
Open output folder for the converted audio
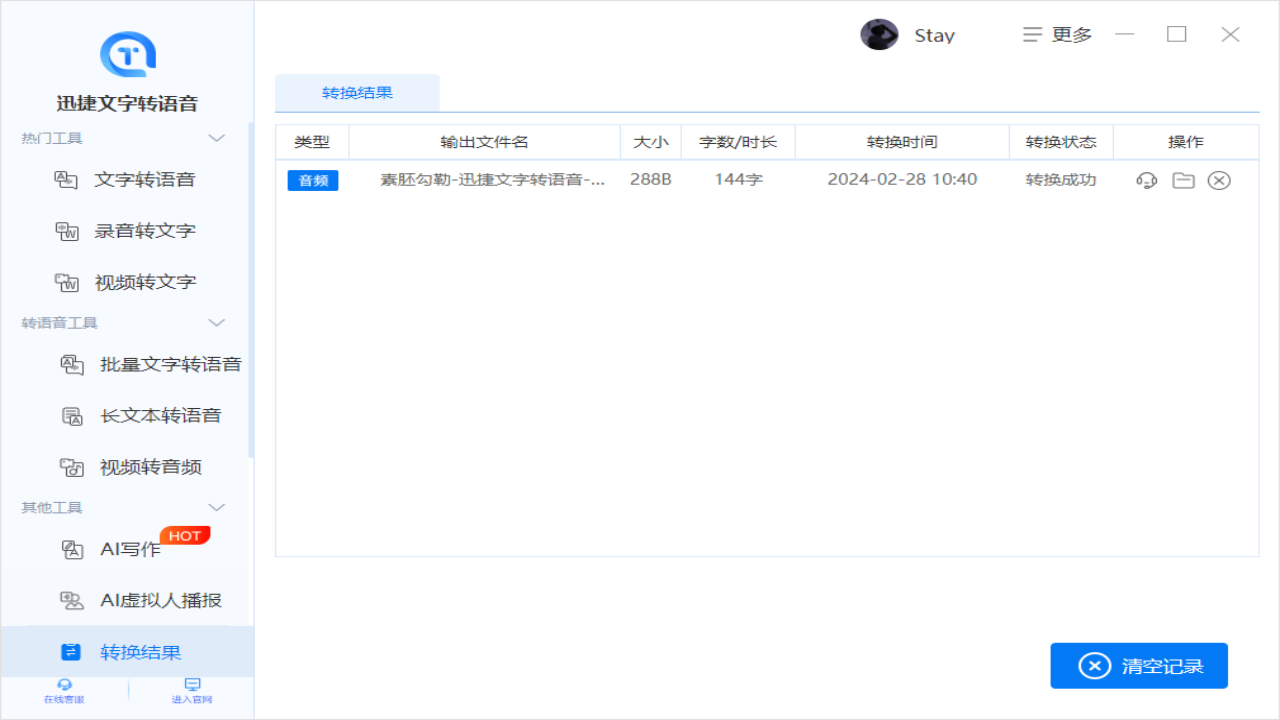[1183, 181]
